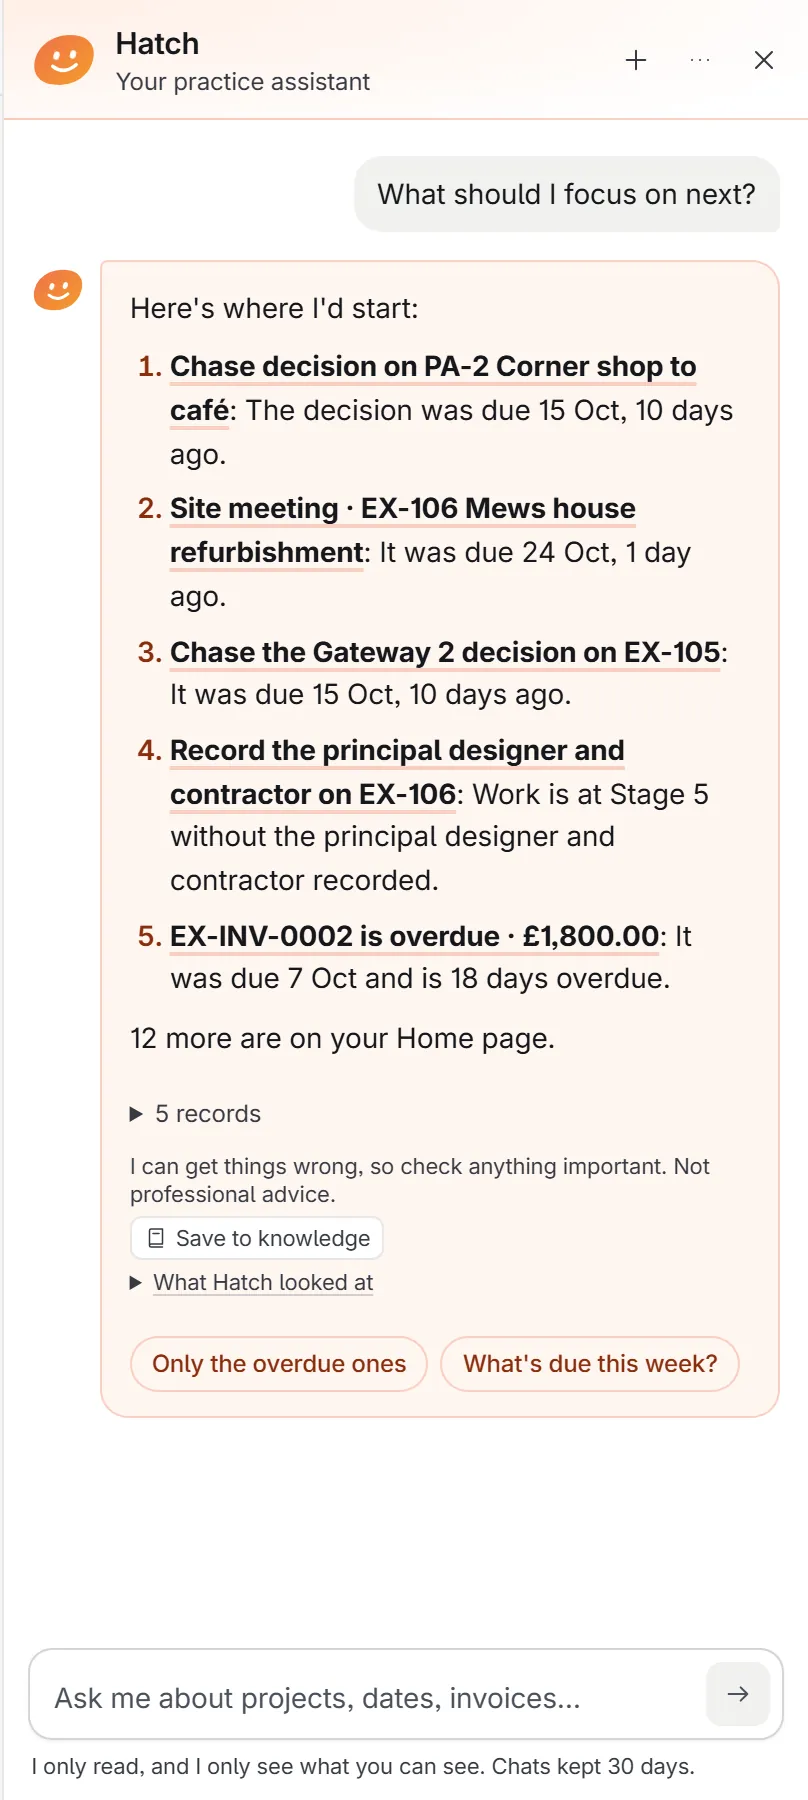Select What's due this week suggestion
Viewport: 808px width, 1800px height.
(590, 1364)
